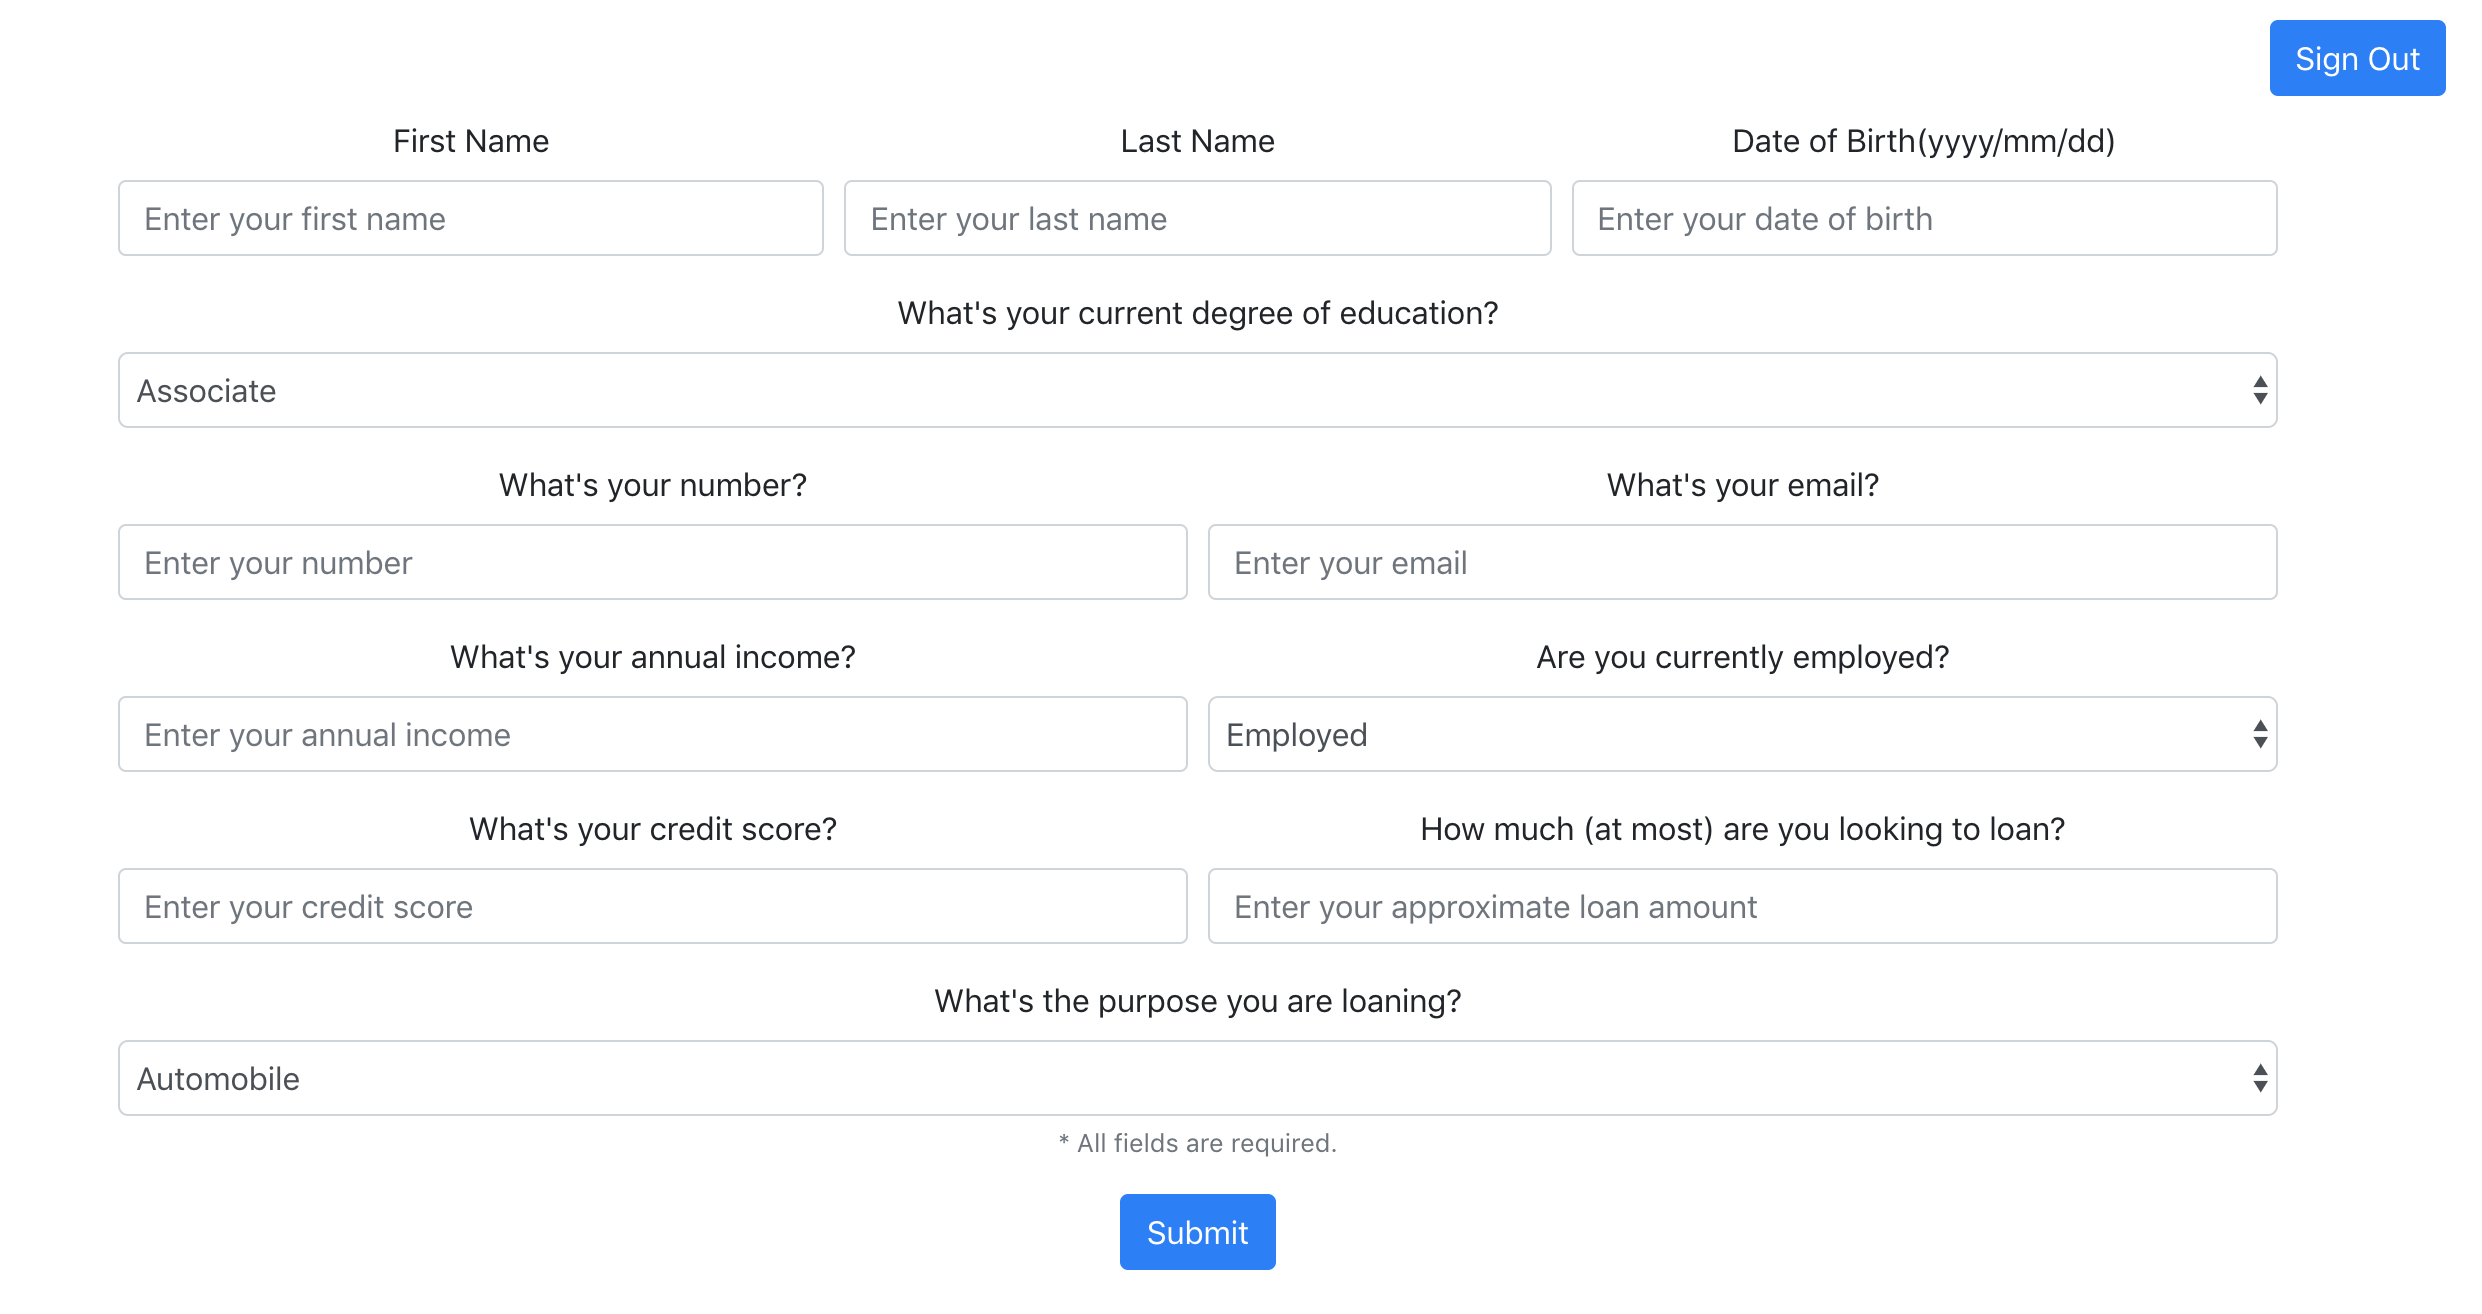
Task: Focus the First Name input field
Action: (x=470, y=219)
